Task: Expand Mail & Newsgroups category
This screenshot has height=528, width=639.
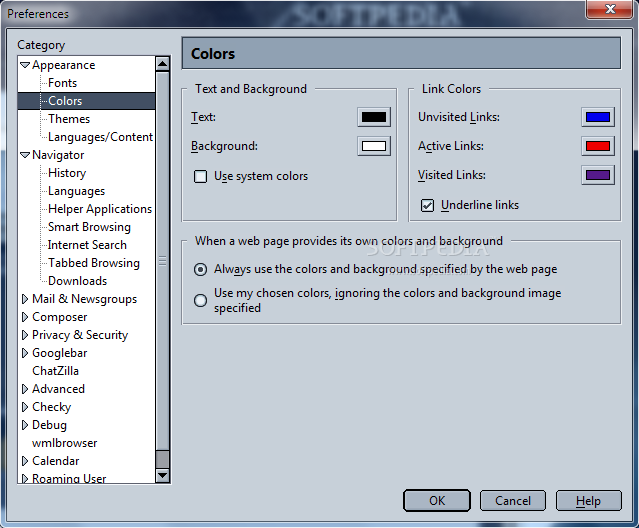Action: click(25, 299)
